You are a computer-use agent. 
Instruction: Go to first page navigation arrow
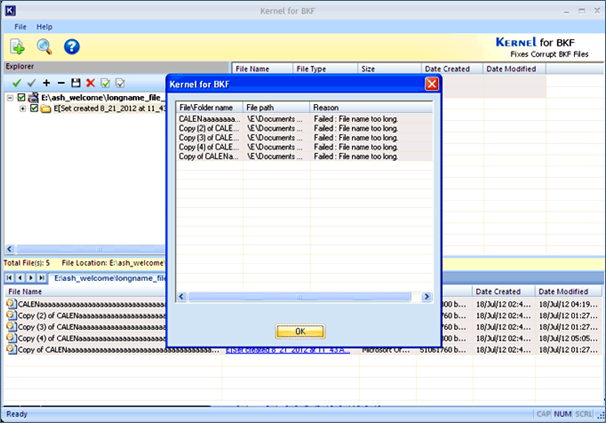click(x=9, y=278)
